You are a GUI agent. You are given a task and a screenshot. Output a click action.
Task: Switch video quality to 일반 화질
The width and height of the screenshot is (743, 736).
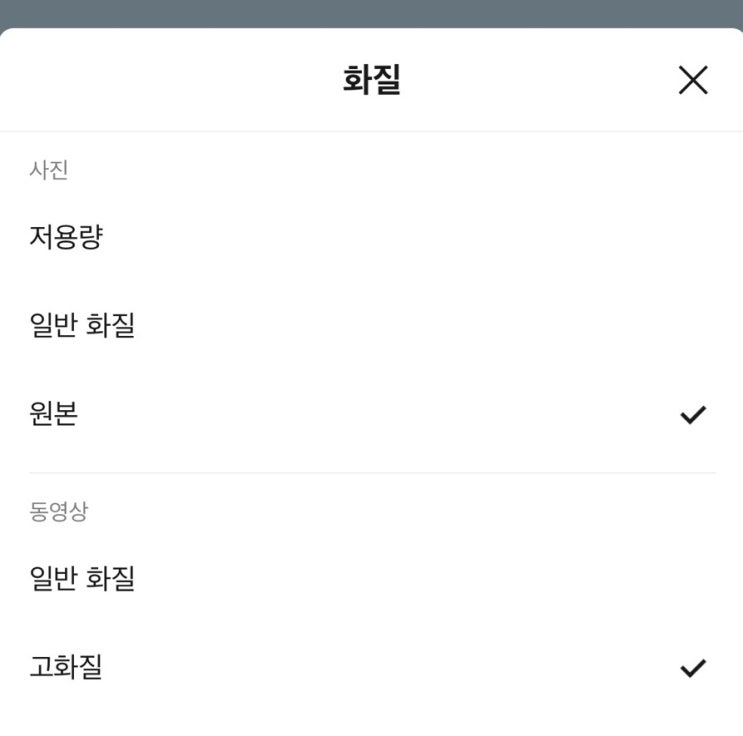(x=82, y=579)
